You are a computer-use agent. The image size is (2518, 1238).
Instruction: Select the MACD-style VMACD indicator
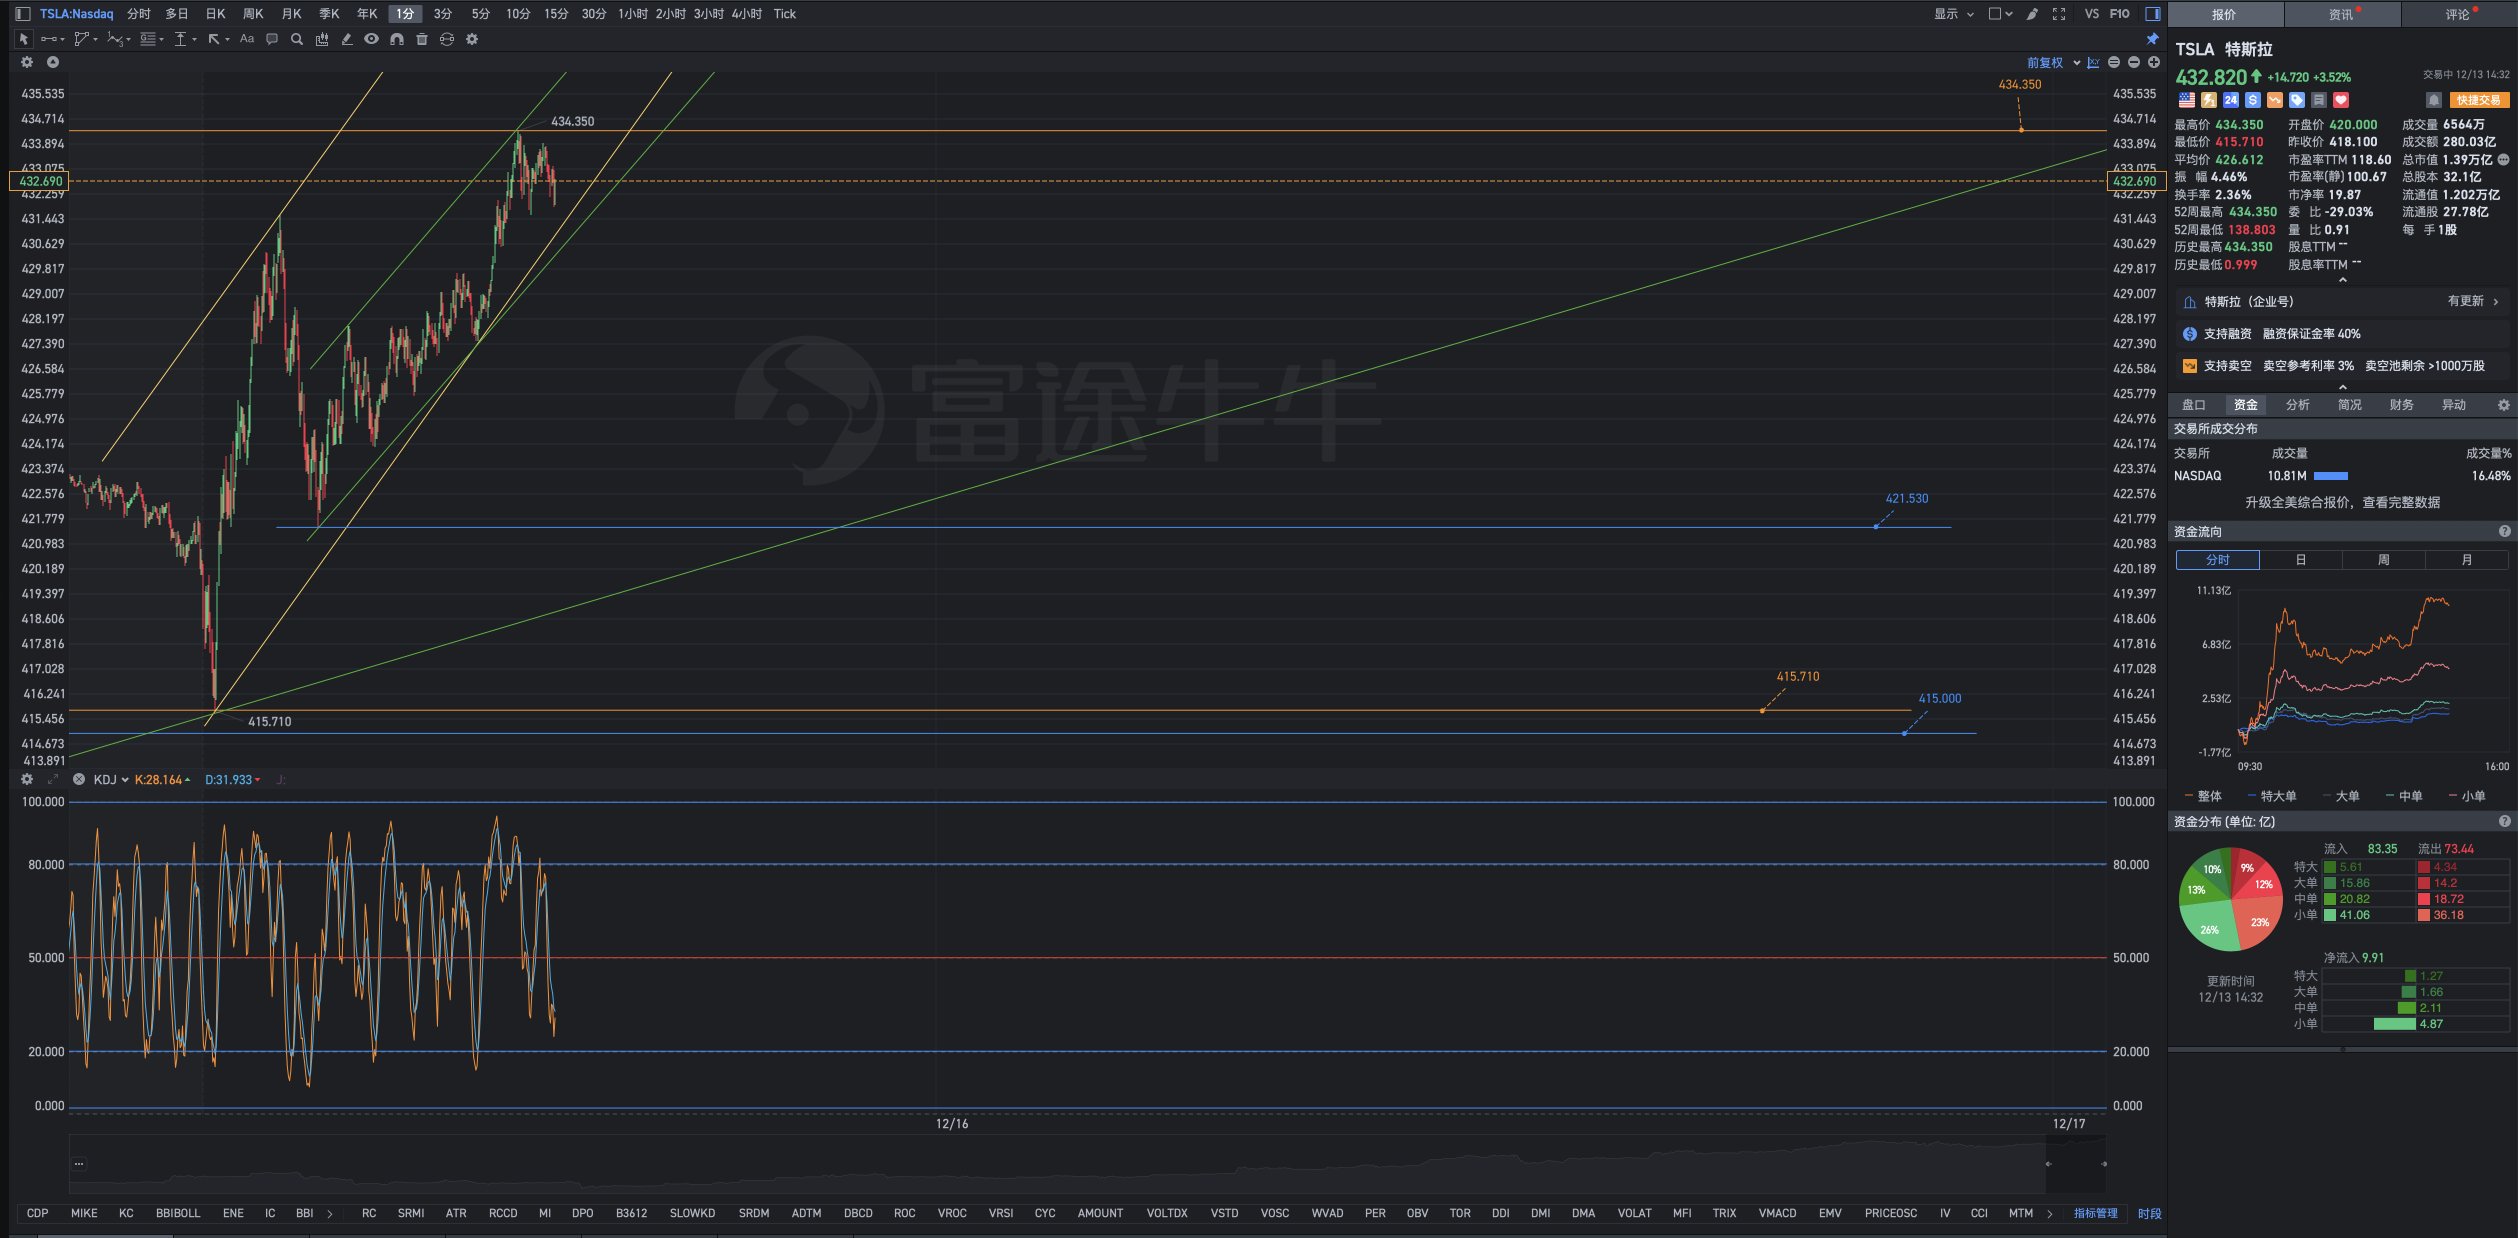coord(1778,1213)
